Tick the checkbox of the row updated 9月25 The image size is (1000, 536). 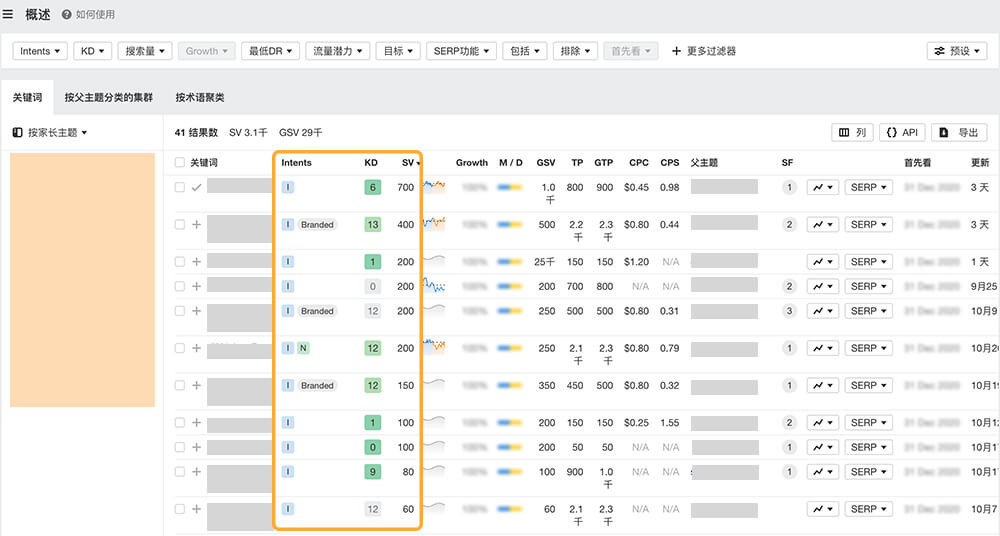[180, 286]
